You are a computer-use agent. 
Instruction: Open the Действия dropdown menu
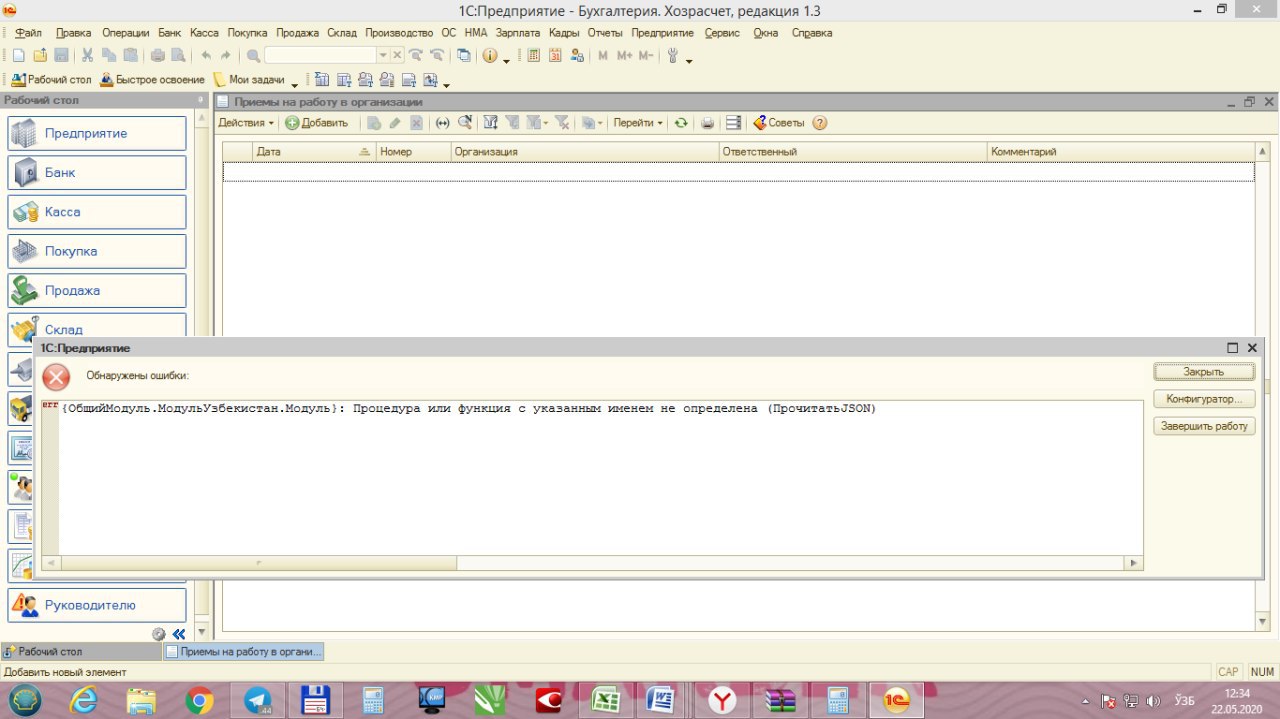(x=246, y=123)
